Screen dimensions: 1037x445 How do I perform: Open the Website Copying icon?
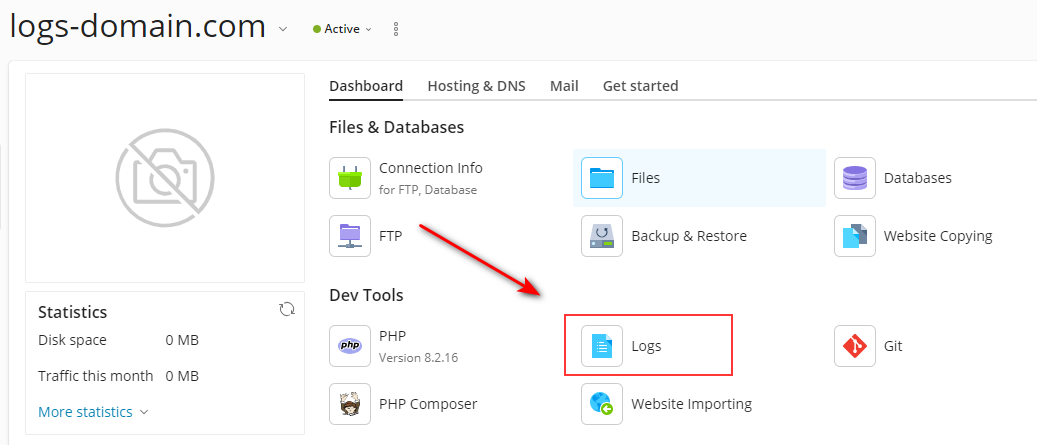coord(855,236)
